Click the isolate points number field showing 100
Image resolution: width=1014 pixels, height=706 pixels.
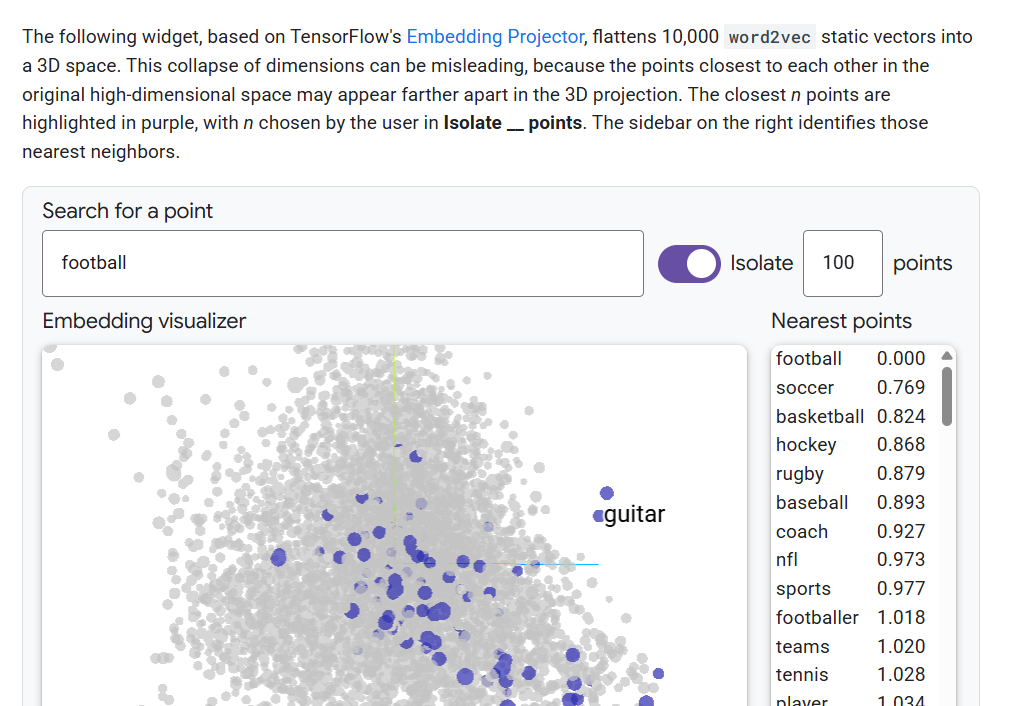(x=842, y=263)
